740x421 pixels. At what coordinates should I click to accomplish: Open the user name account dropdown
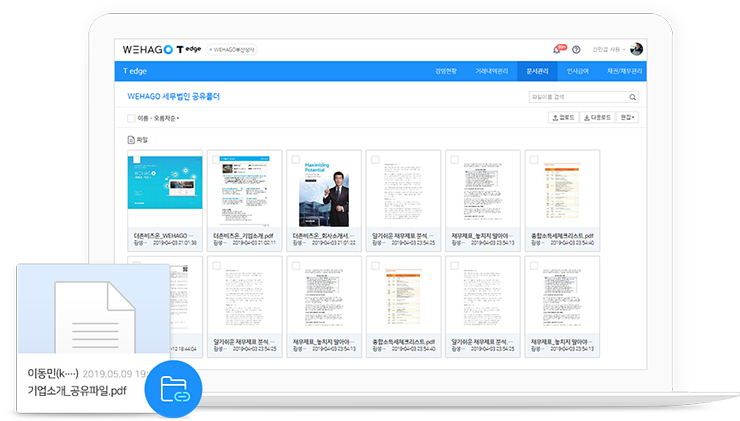(609, 49)
